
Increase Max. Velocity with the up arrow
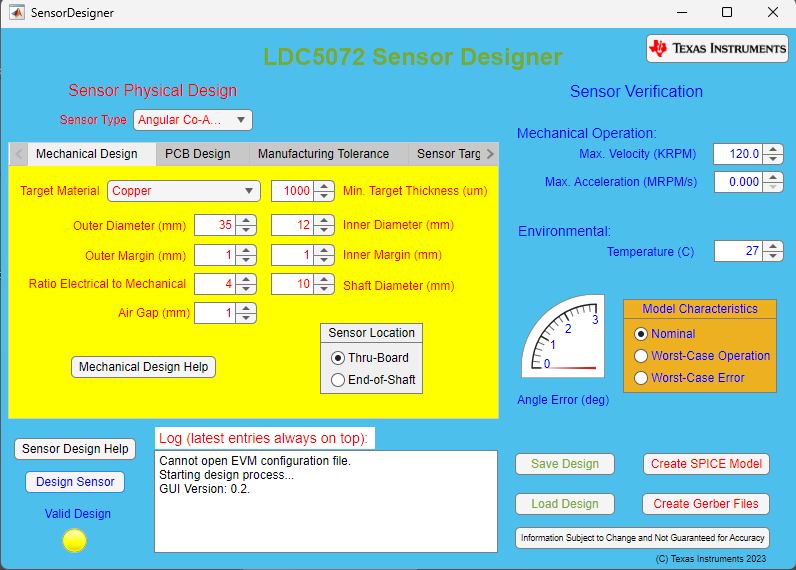pyautogui.click(x=773, y=149)
